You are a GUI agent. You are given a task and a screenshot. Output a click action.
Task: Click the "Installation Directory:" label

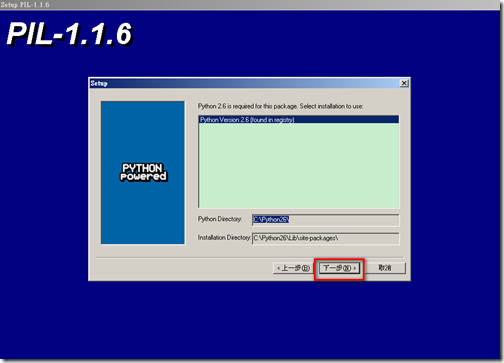click(x=224, y=238)
